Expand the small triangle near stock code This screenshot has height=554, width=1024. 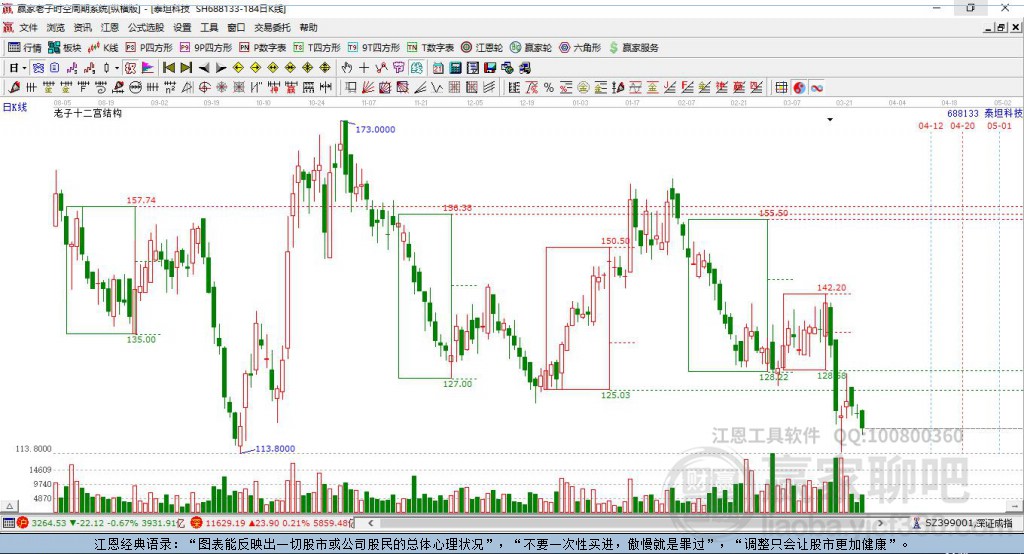[830, 120]
